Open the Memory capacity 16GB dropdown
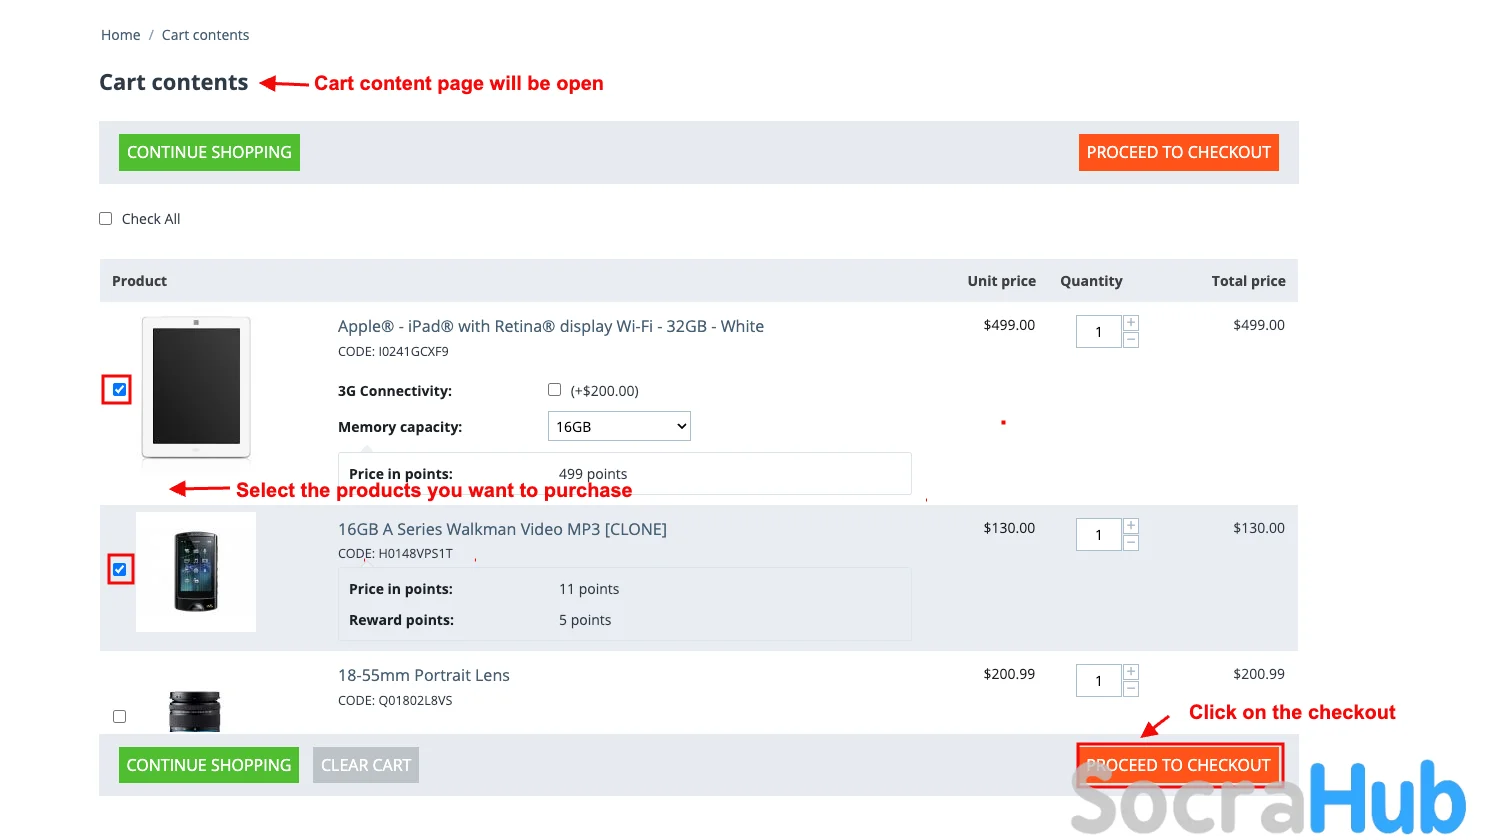This screenshot has width=1494, height=840. tap(619, 426)
